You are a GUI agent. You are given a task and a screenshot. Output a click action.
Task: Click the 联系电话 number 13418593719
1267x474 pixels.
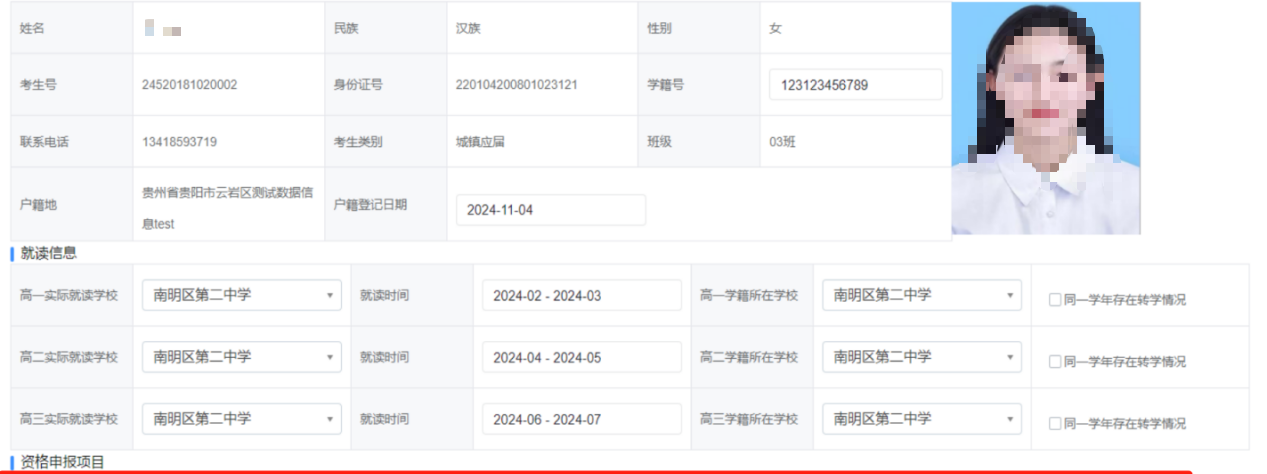(x=180, y=142)
